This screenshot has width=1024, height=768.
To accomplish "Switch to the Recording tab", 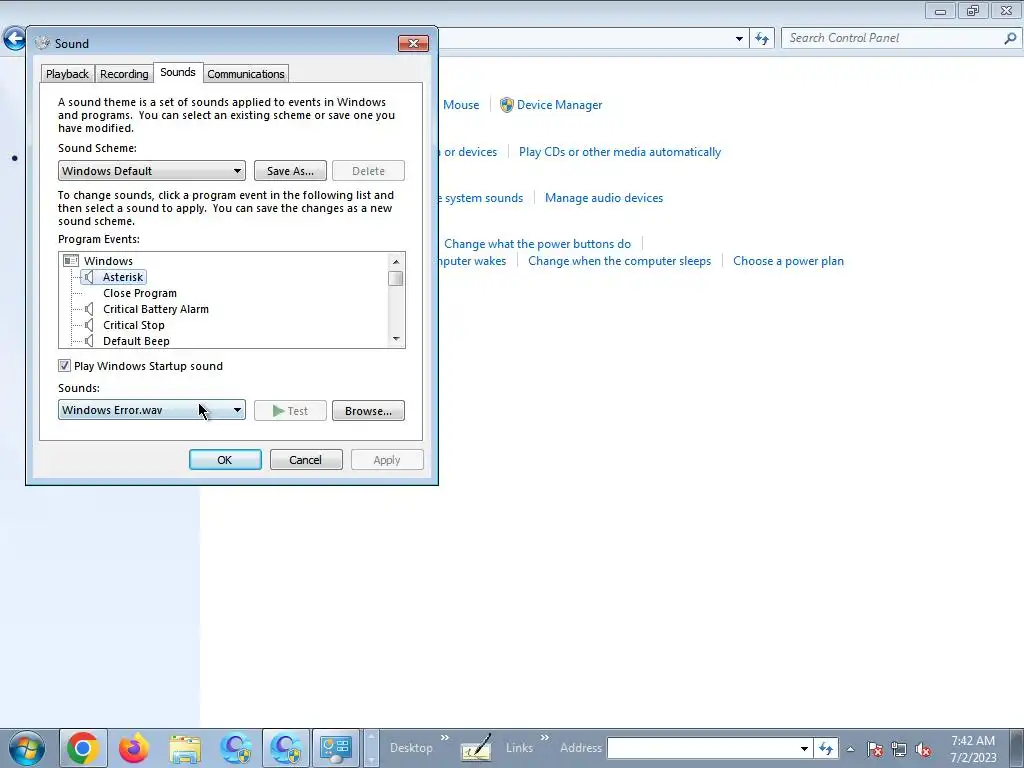I will coord(124,74).
